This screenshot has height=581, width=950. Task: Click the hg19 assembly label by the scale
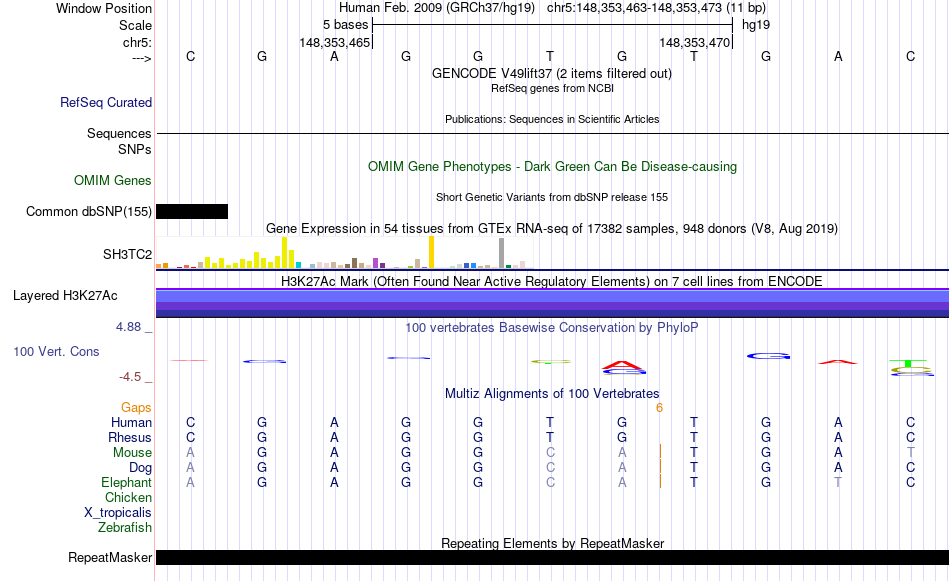pyautogui.click(x=756, y=25)
